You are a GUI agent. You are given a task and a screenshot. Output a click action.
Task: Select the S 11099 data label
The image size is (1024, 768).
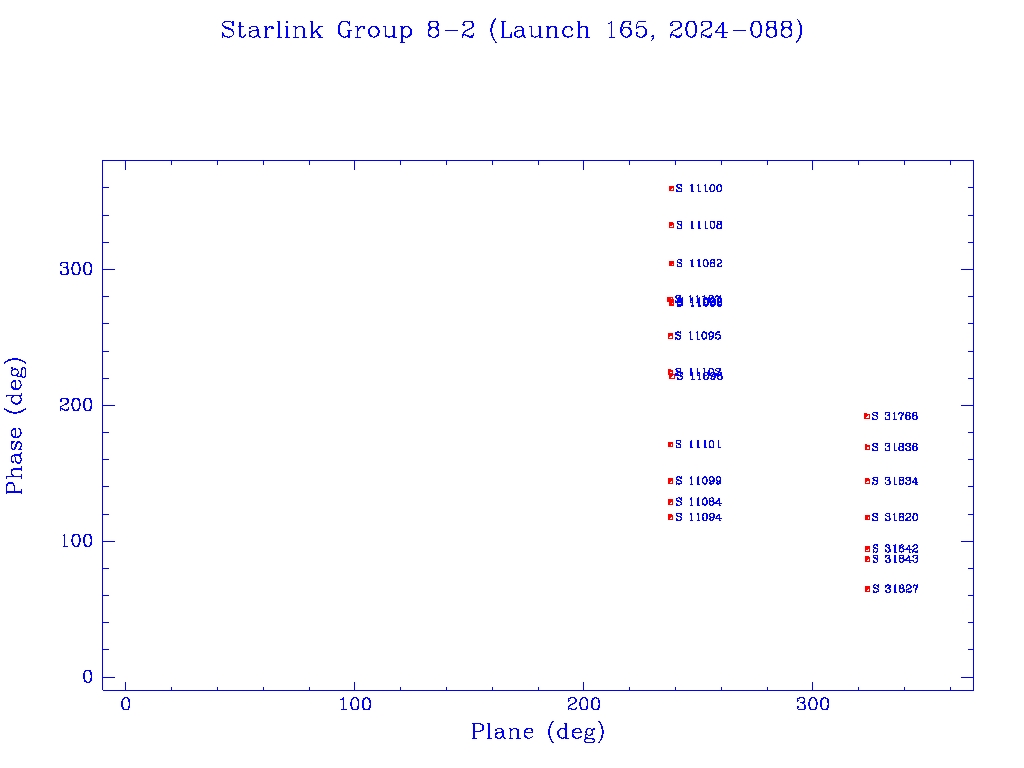point(698,481)
